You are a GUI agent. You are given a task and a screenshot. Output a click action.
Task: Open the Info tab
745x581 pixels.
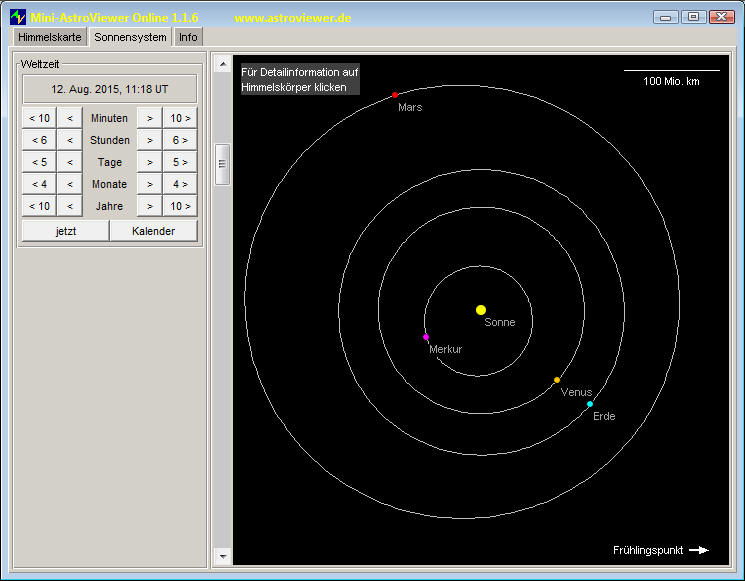(188, 37)
